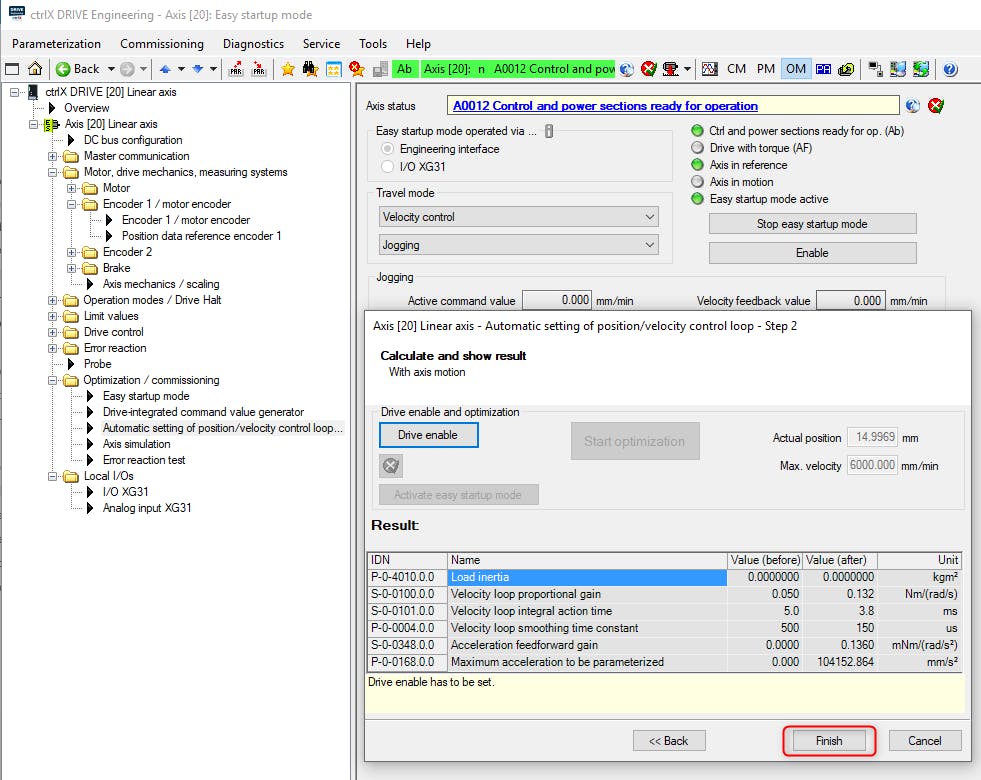Click the green network computers icon
This screenshot has height=780, width=981.
(x=921, y=69)
